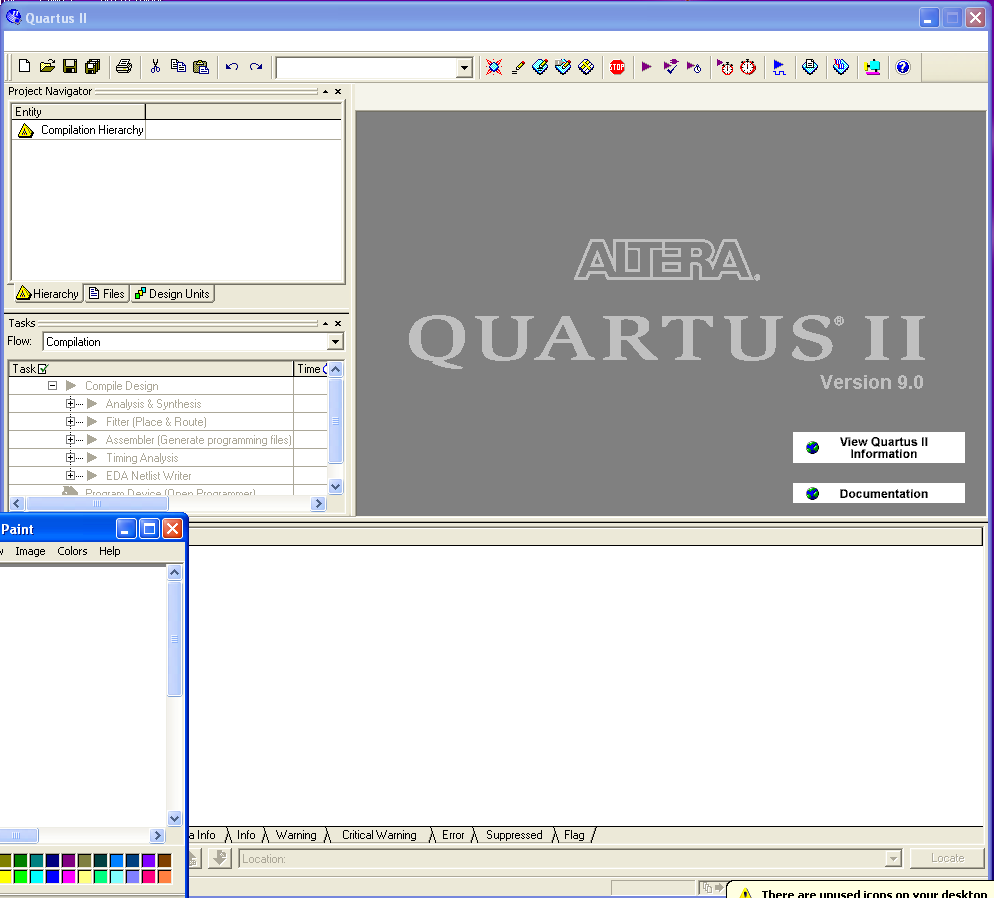Save the current file via floppy icon
994x898 pixels.
tap(70, 67)
